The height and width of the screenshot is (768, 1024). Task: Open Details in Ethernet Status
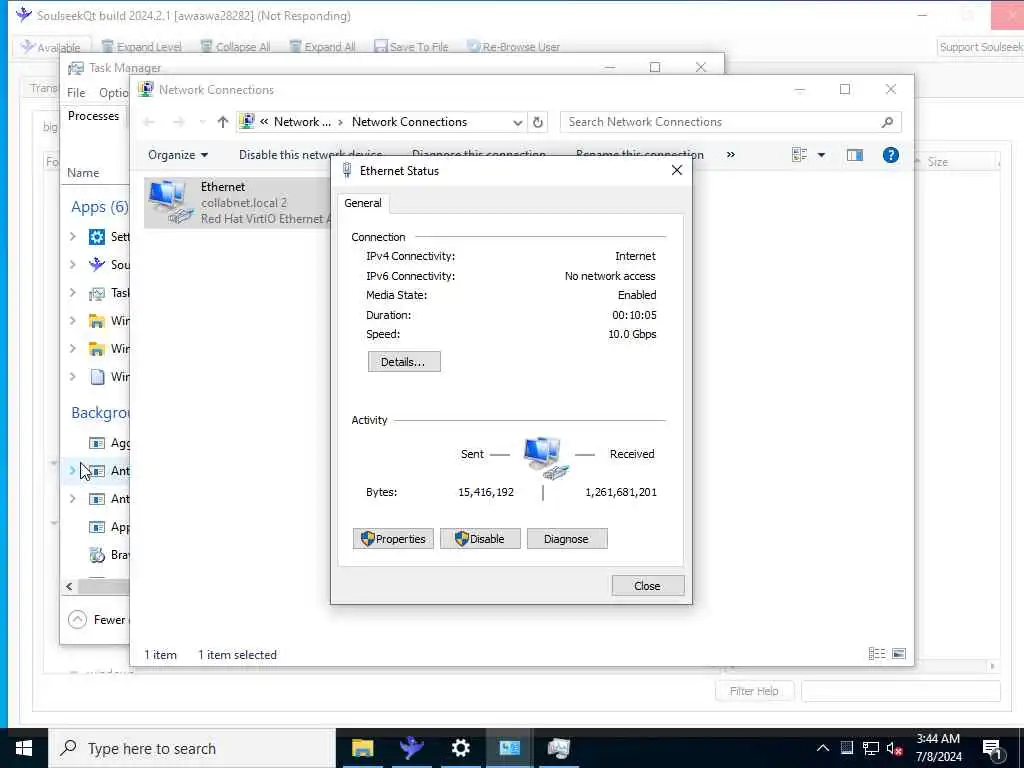click(404, 362)
